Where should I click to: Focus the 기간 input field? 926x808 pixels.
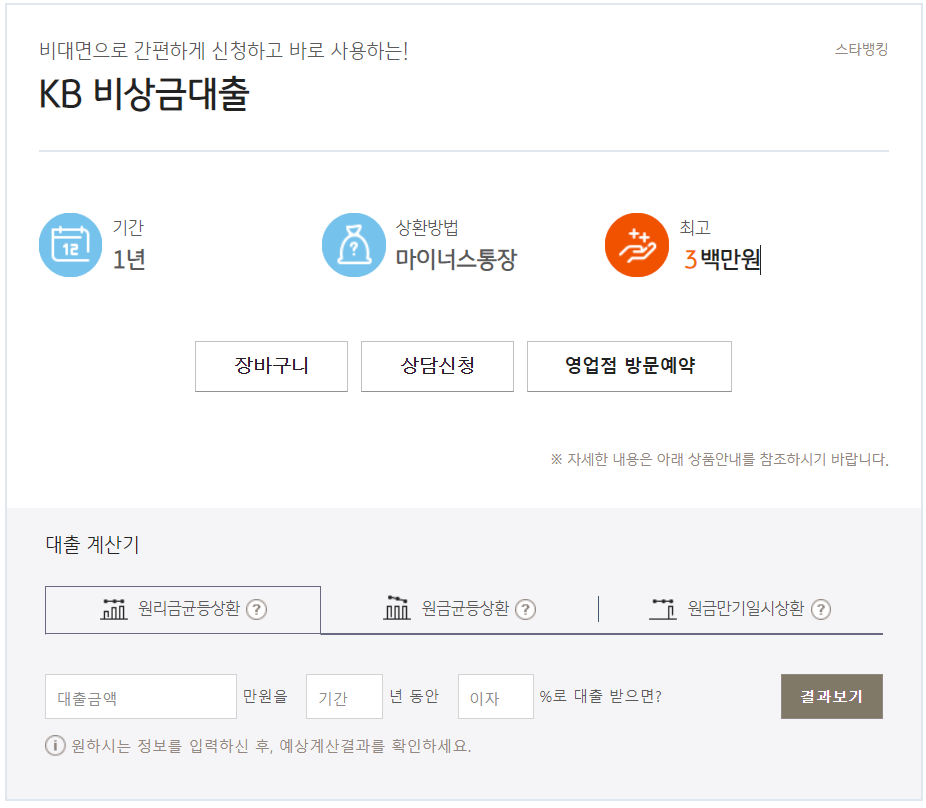344,697
